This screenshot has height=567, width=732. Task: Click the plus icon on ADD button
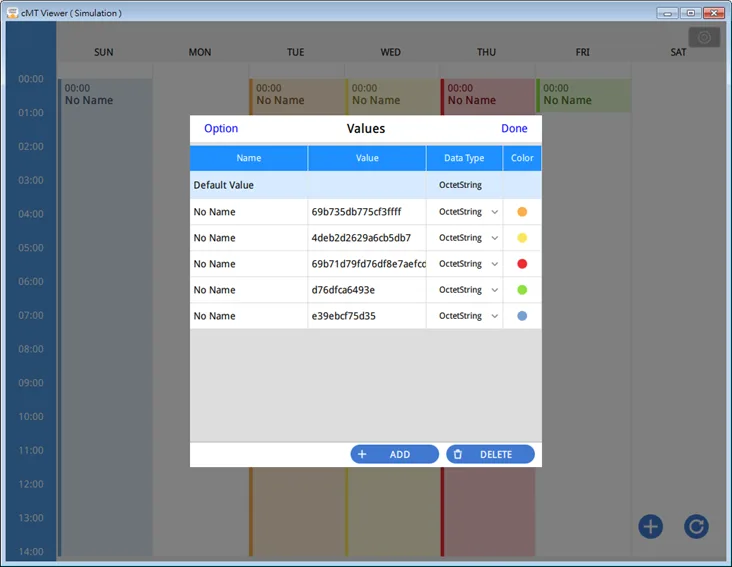[x=362, y=454]
